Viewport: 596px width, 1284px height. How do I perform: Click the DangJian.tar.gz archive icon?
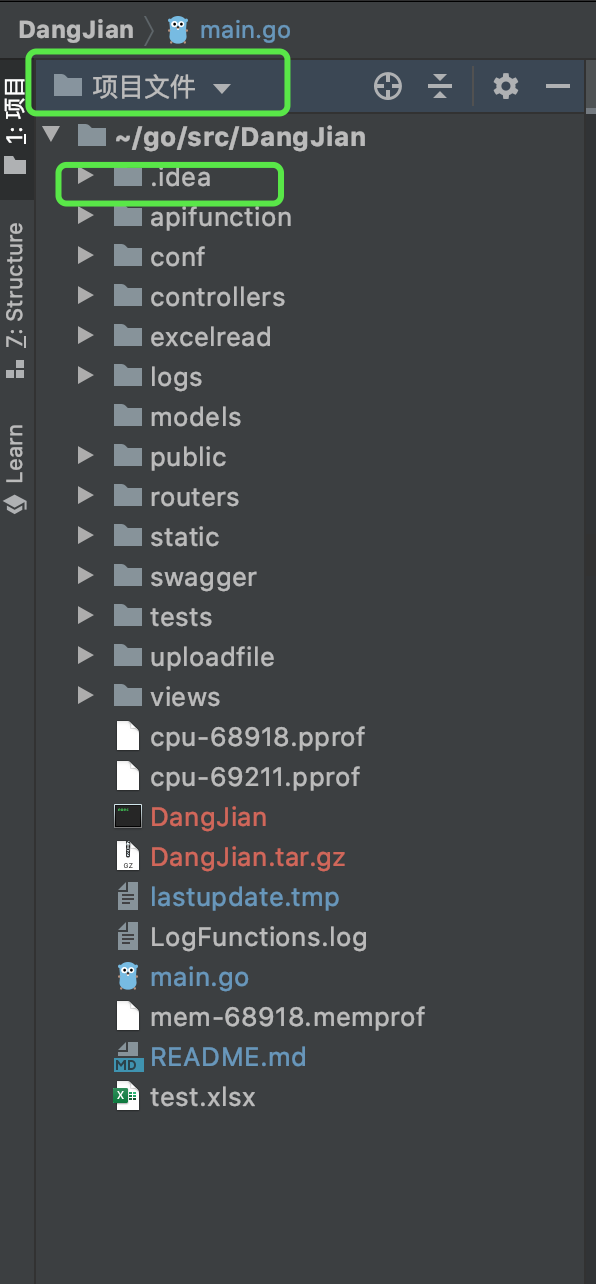coord(127,857)
